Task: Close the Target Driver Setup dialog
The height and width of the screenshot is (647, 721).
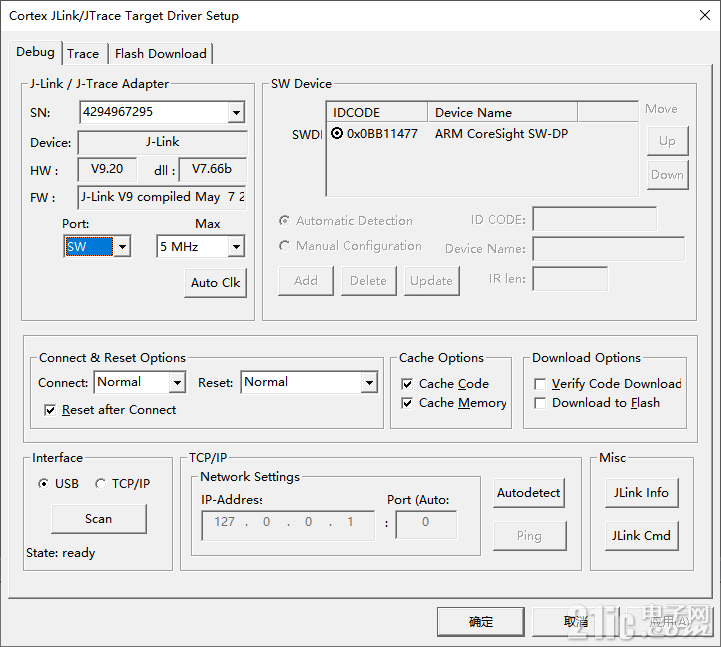Action: 704,15
